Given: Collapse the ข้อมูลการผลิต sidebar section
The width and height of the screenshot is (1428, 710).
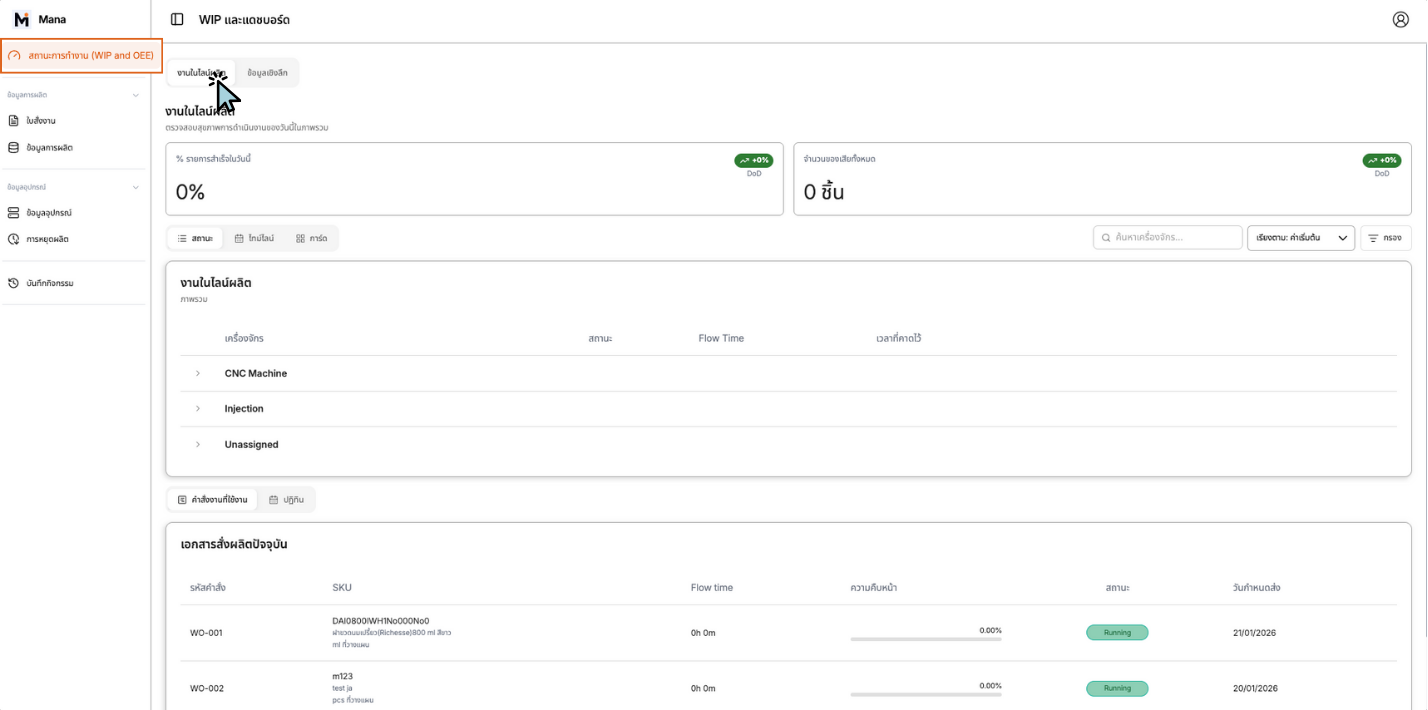Looking at the screenshot, I should 136,95.
